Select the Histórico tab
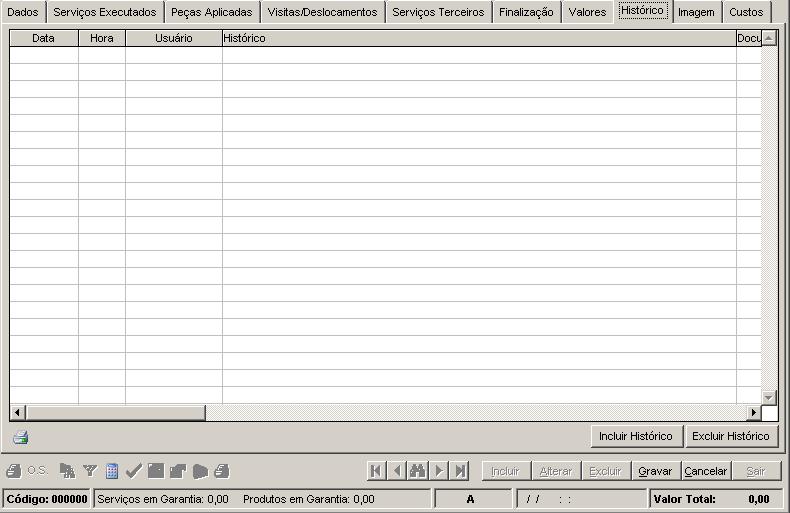This screenshot has height=513, width=790. coord(642,11)
